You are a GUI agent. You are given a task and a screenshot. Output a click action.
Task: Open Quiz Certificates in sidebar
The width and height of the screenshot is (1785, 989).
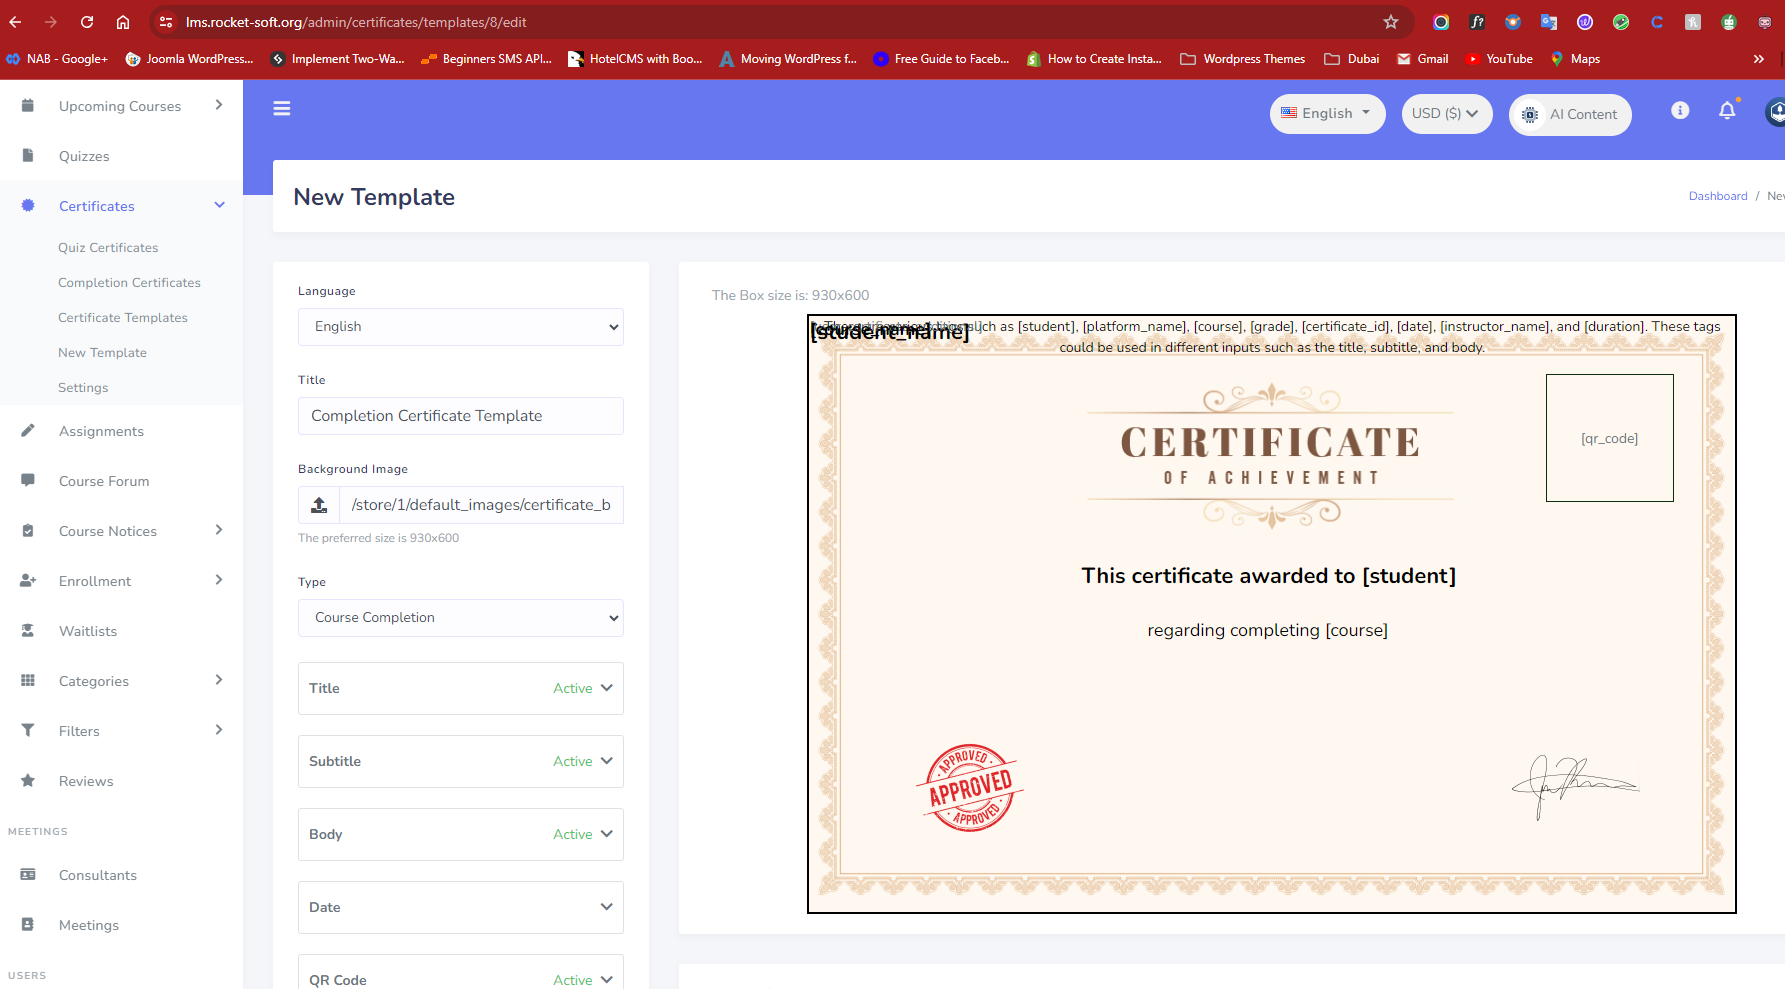click(x=108, y=247)
